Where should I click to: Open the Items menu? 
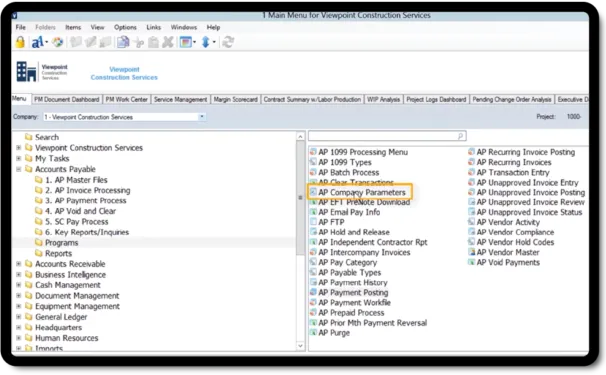[x=73, y=27]
